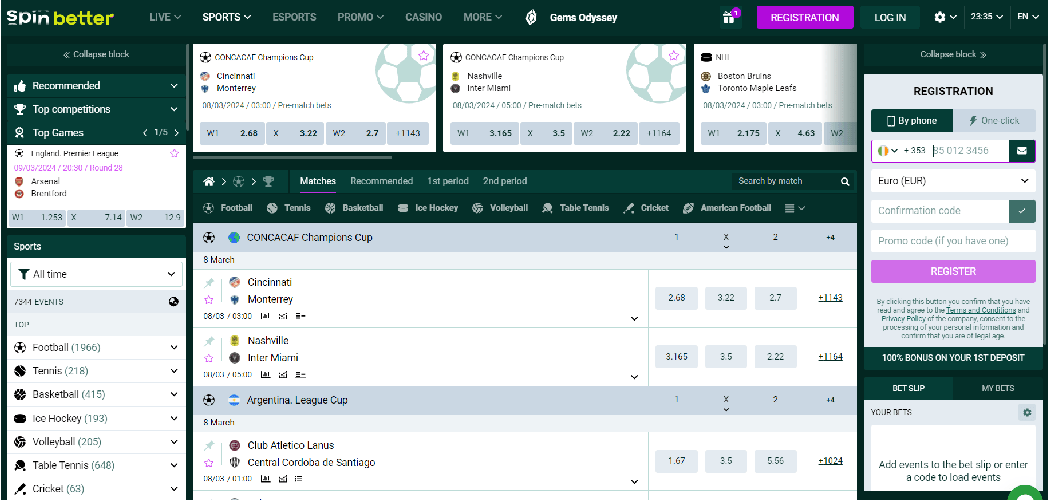Switch to the 1st period tab
This screenshot has width=1050, height=500.
click(447, 181)
